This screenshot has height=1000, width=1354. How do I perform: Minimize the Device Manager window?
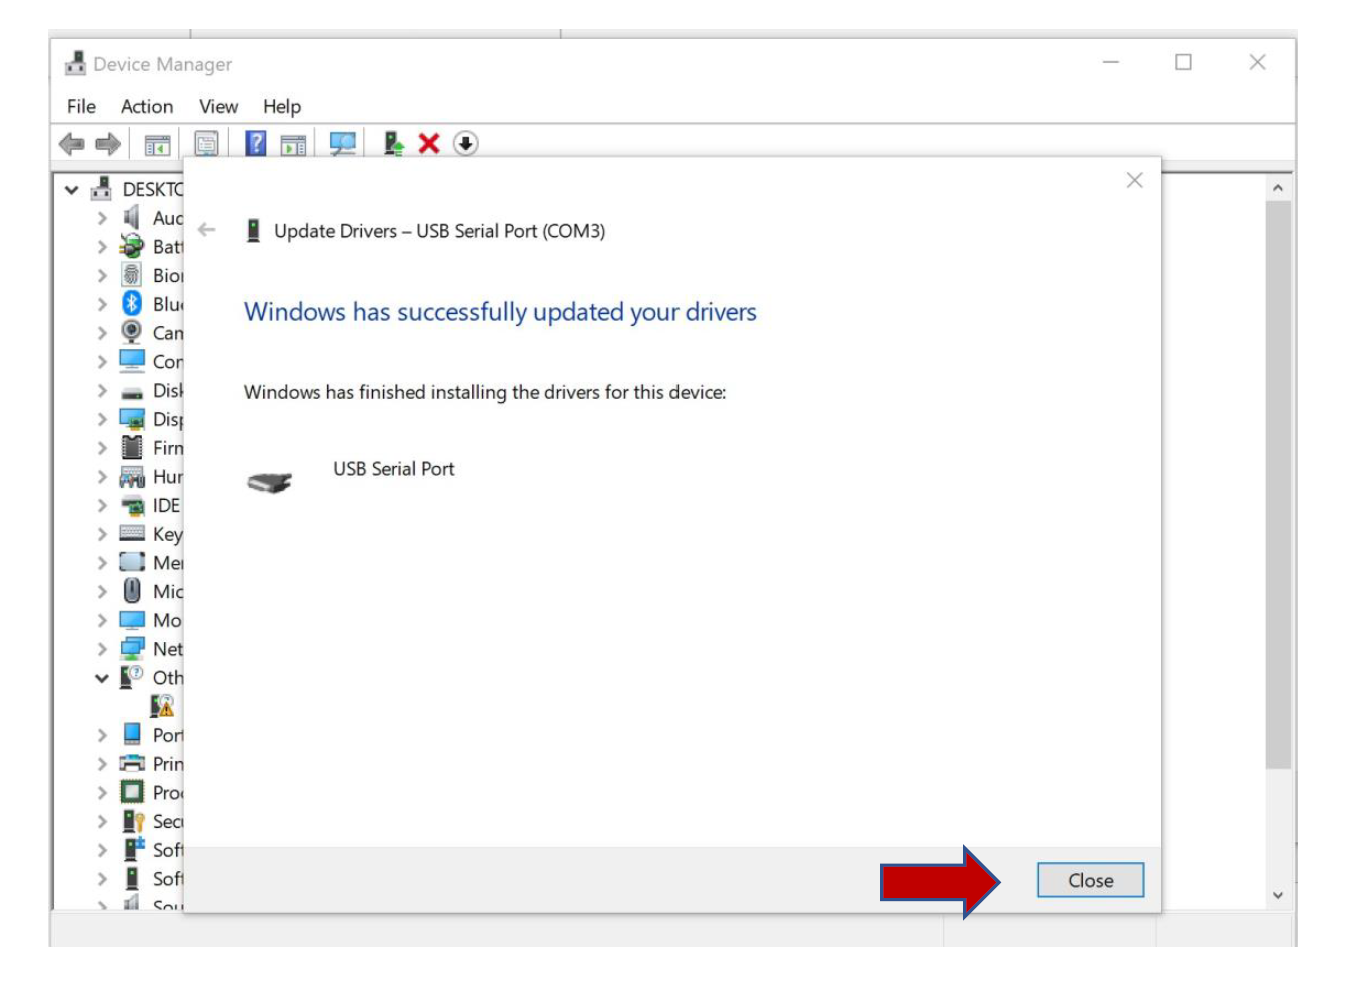click(x=1111, y=62)
